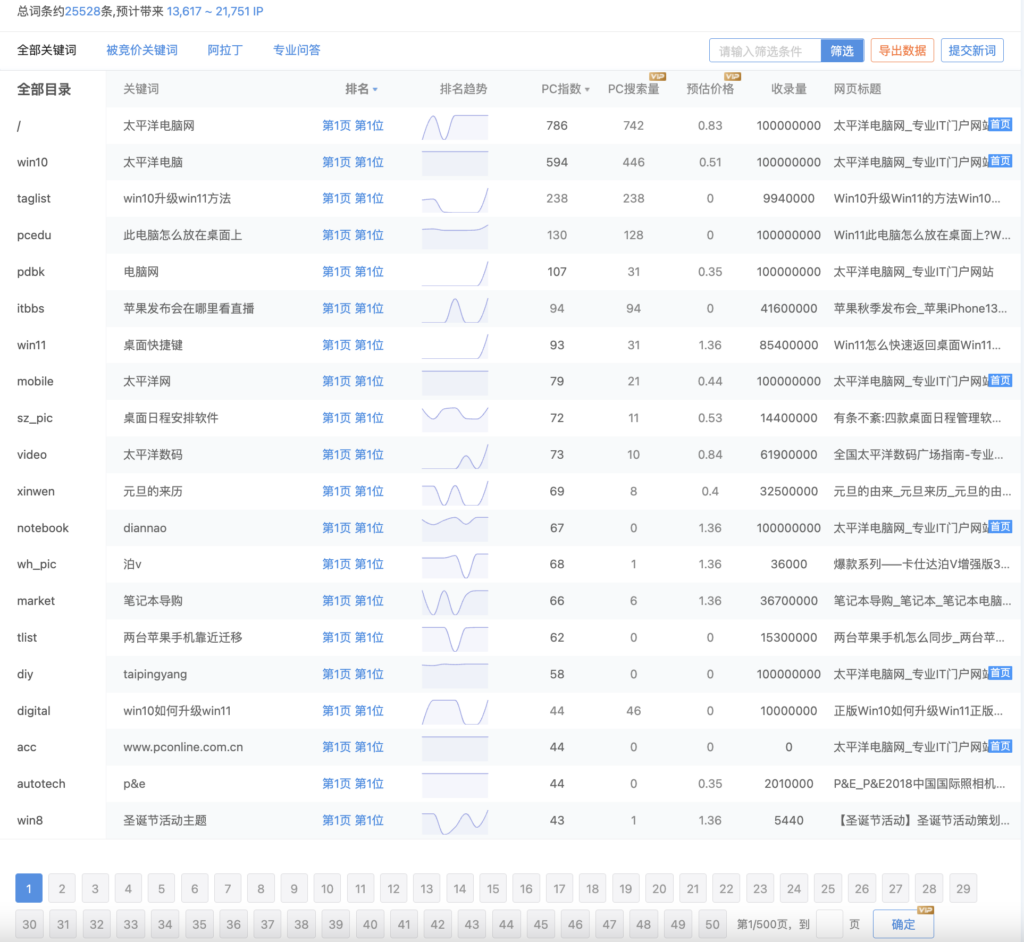This screenshot has height=942, width=1024.
Task: Go to page 2 of results
Action: tap(62, 888)
